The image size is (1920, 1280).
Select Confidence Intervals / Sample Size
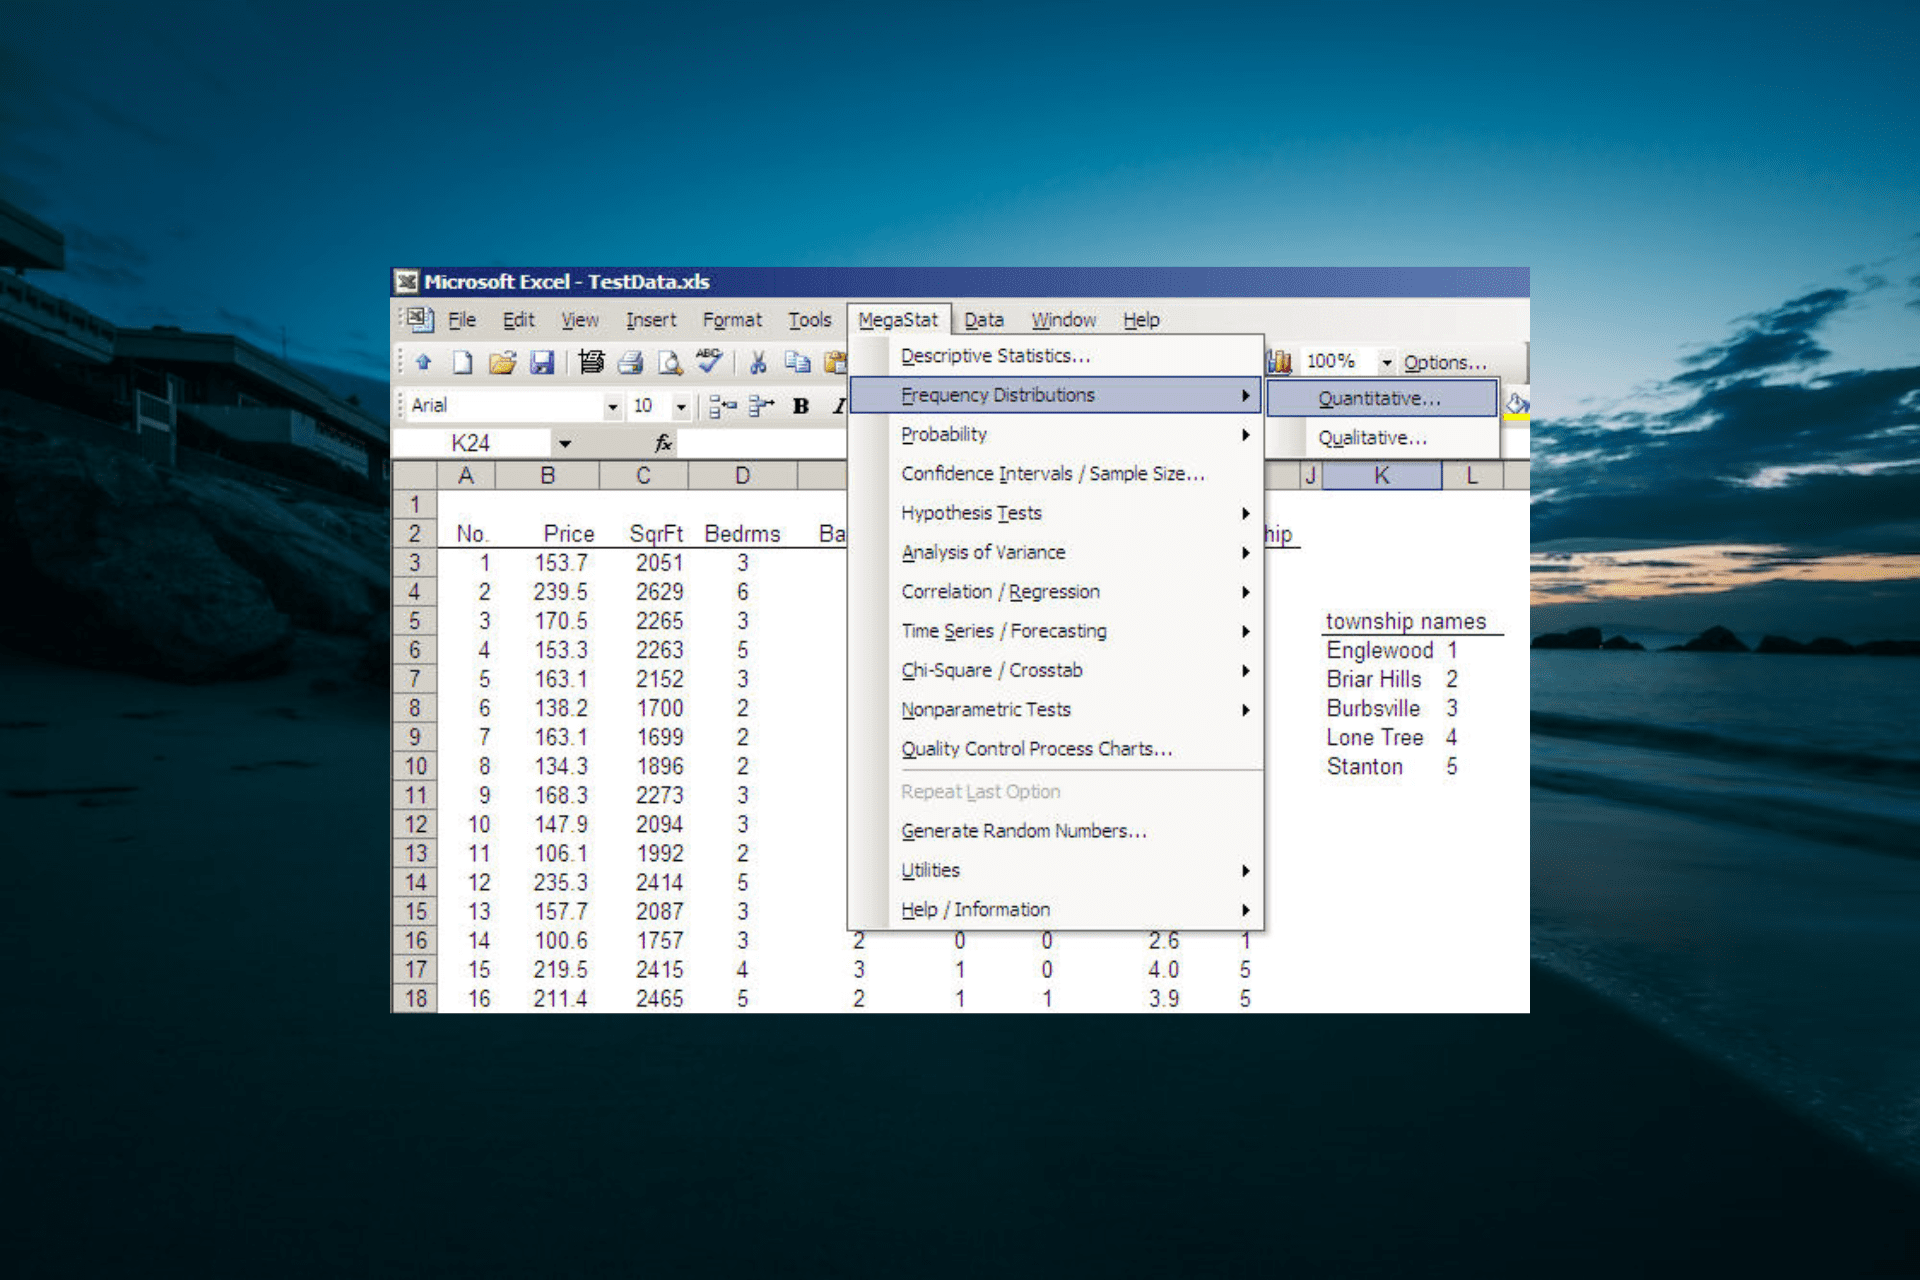1055,474
